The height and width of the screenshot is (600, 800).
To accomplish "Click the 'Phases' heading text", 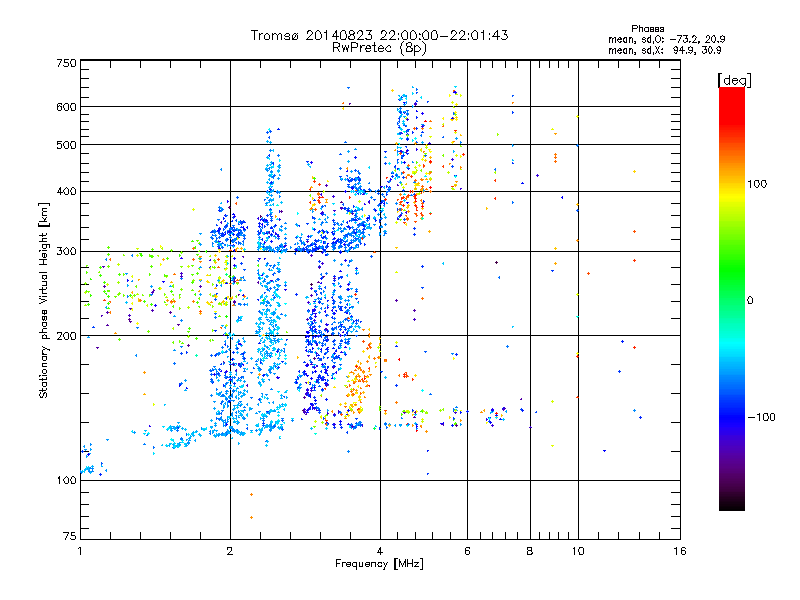I will [647, 29].
